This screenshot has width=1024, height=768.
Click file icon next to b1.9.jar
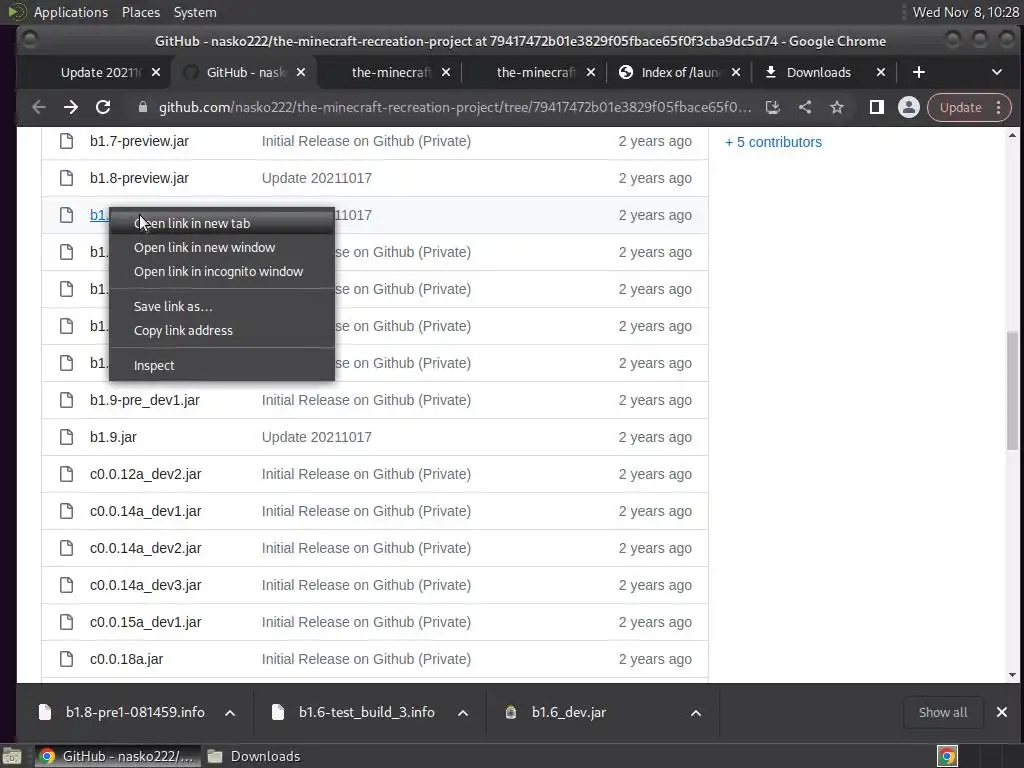(67, 438)
